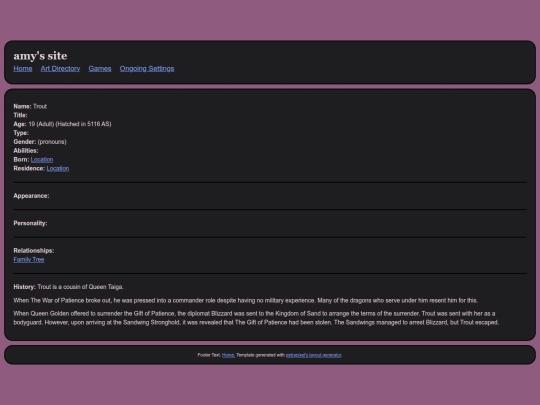Click the "Footer Text." words in the footer
The width and height of the screenshot is (540, 405).
point(209,355)
